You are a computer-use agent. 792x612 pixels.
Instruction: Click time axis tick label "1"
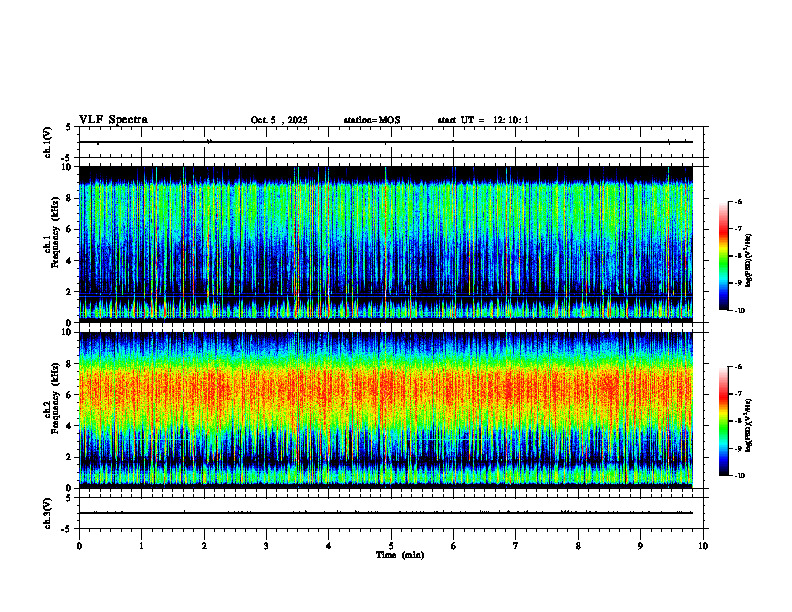142,546
